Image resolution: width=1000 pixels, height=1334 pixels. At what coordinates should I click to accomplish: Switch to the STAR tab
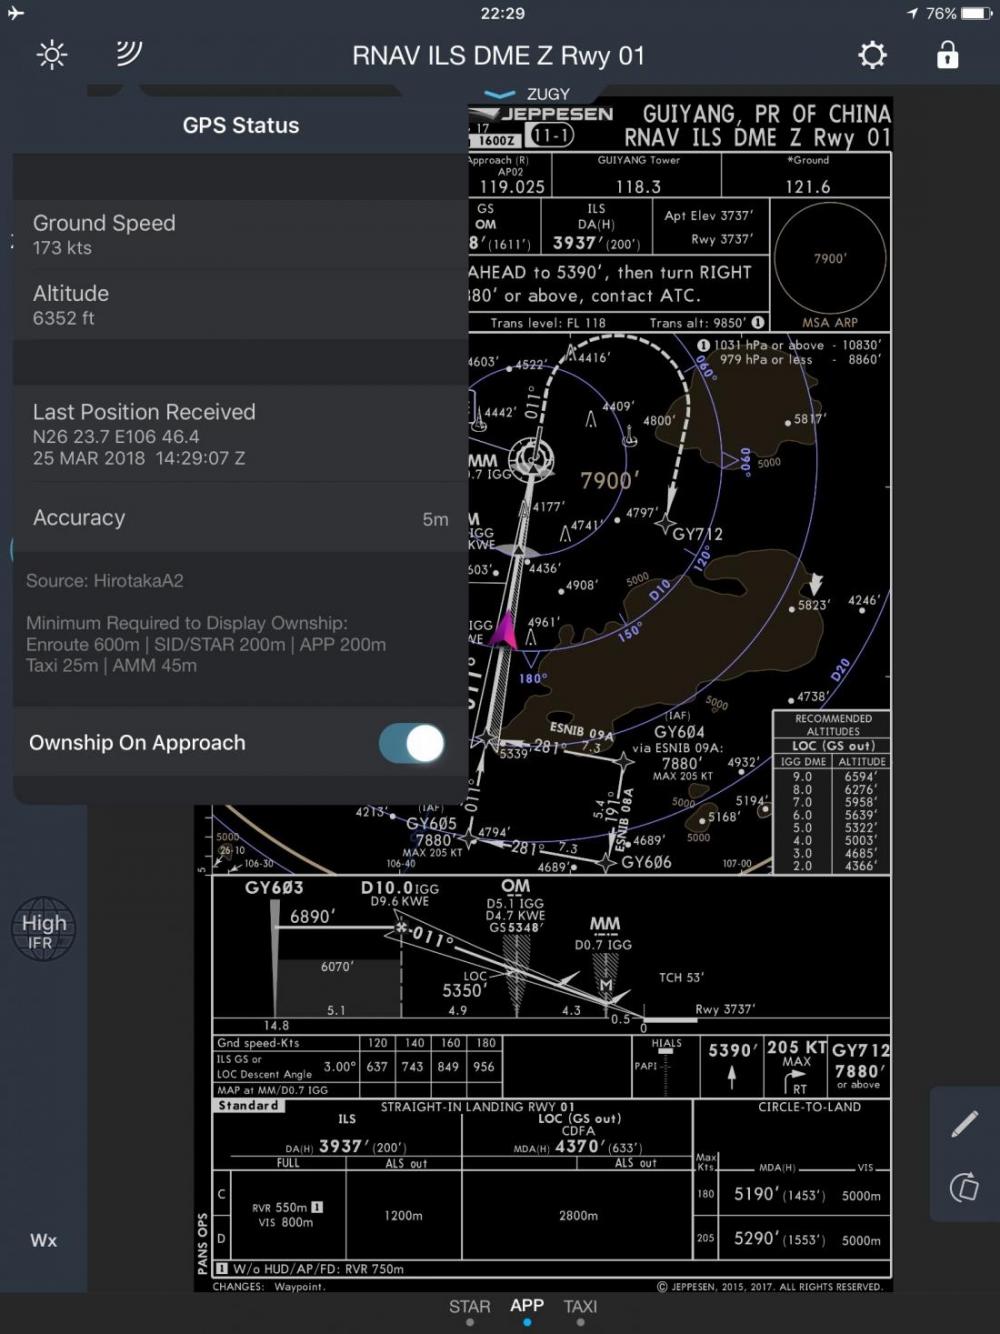pyautogui.click(x=469, y=1307)
